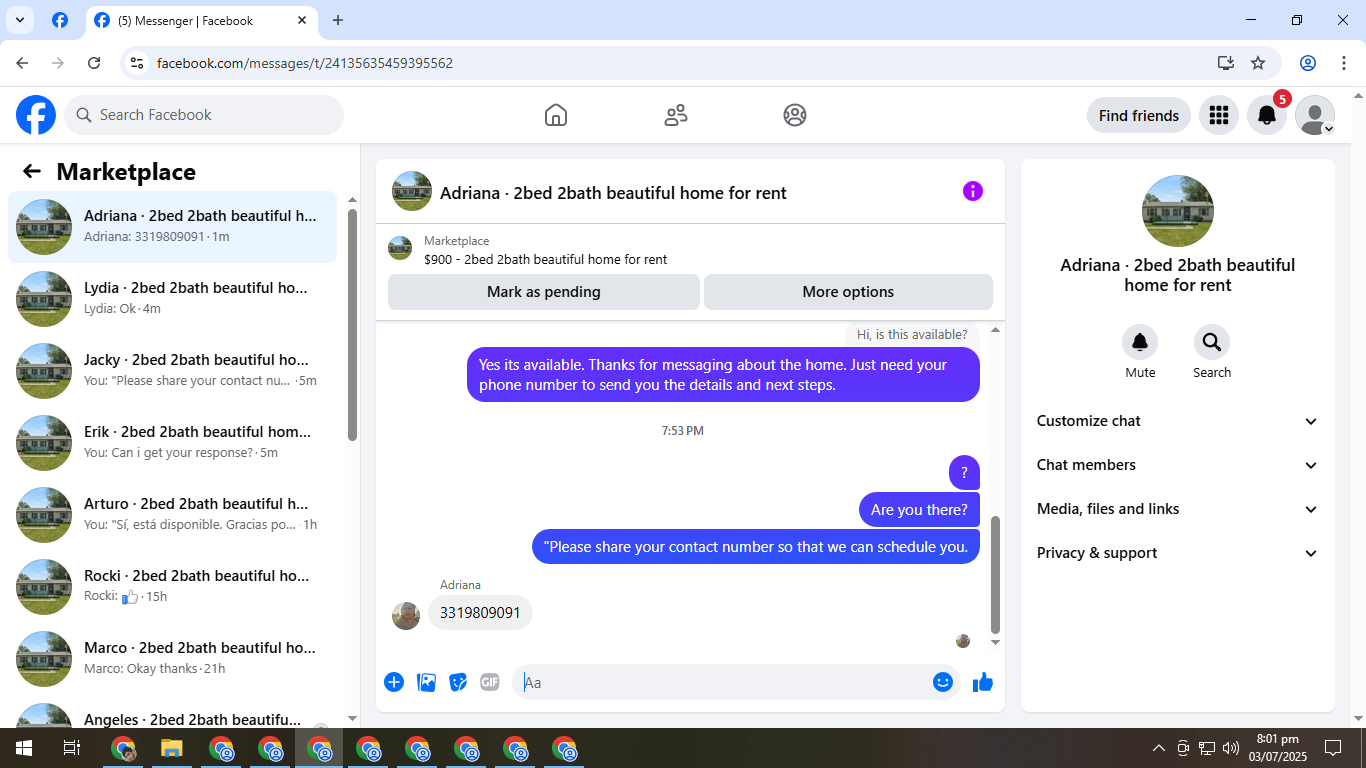Click chat messages scrollbar thumb
Viewport: 1366px width, 768px height.
click(x=995, y=575)
